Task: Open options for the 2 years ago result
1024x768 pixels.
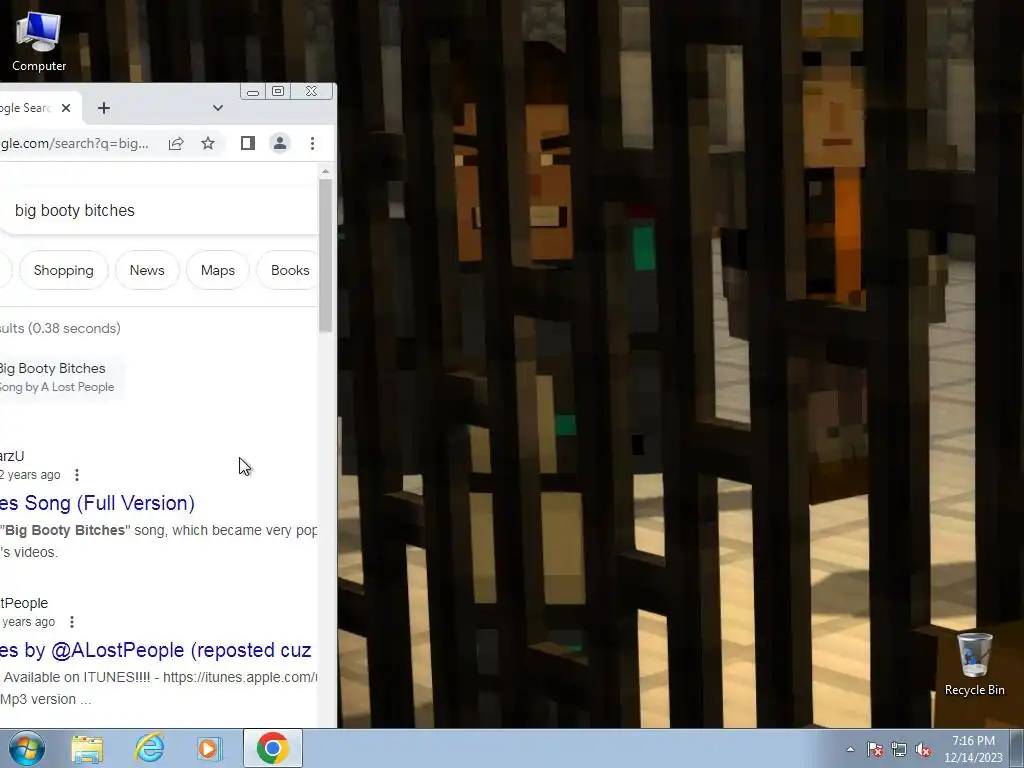Action: click(77, 475)
